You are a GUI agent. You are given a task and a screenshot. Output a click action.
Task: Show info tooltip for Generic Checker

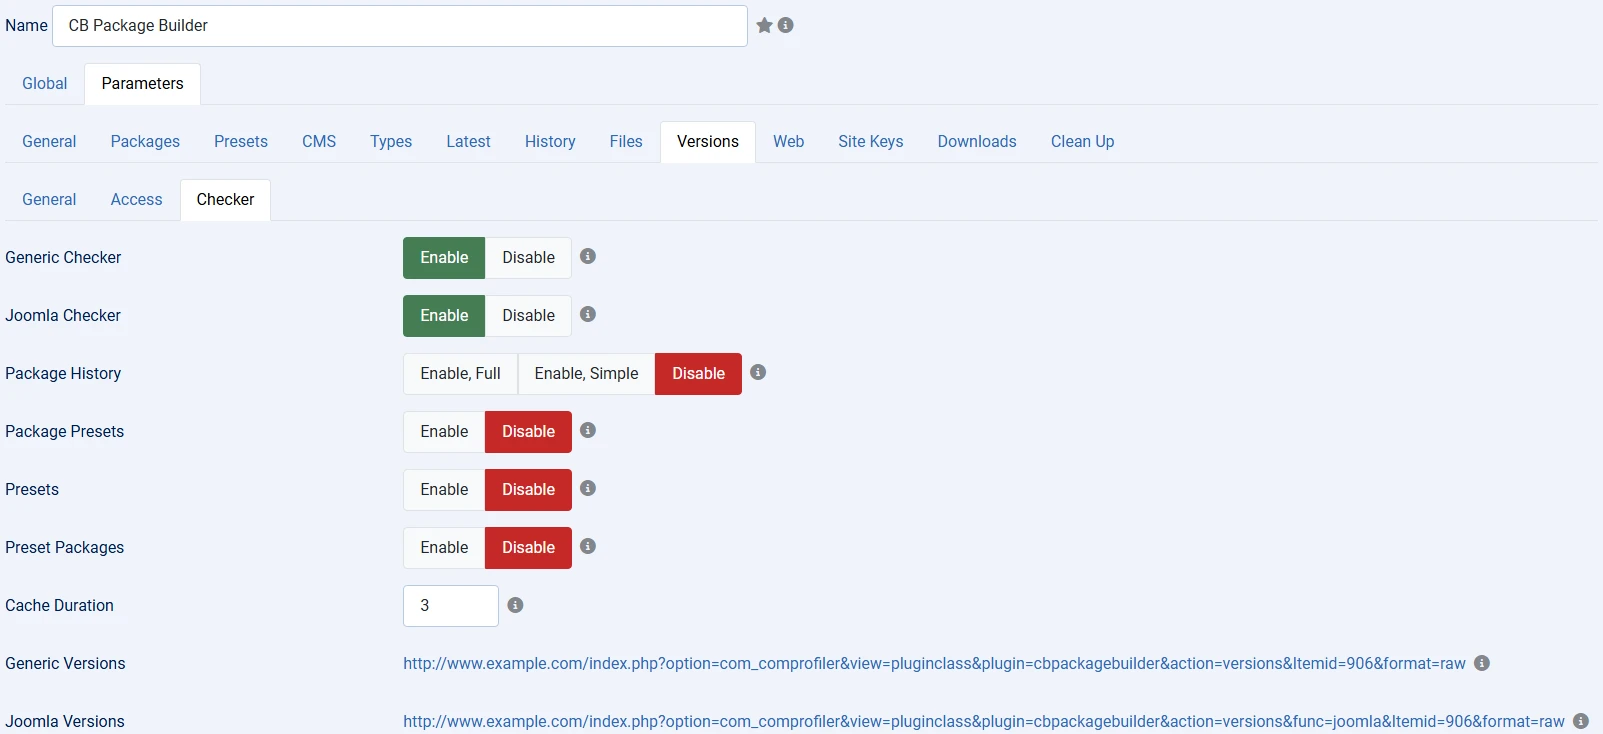[588, 256]
